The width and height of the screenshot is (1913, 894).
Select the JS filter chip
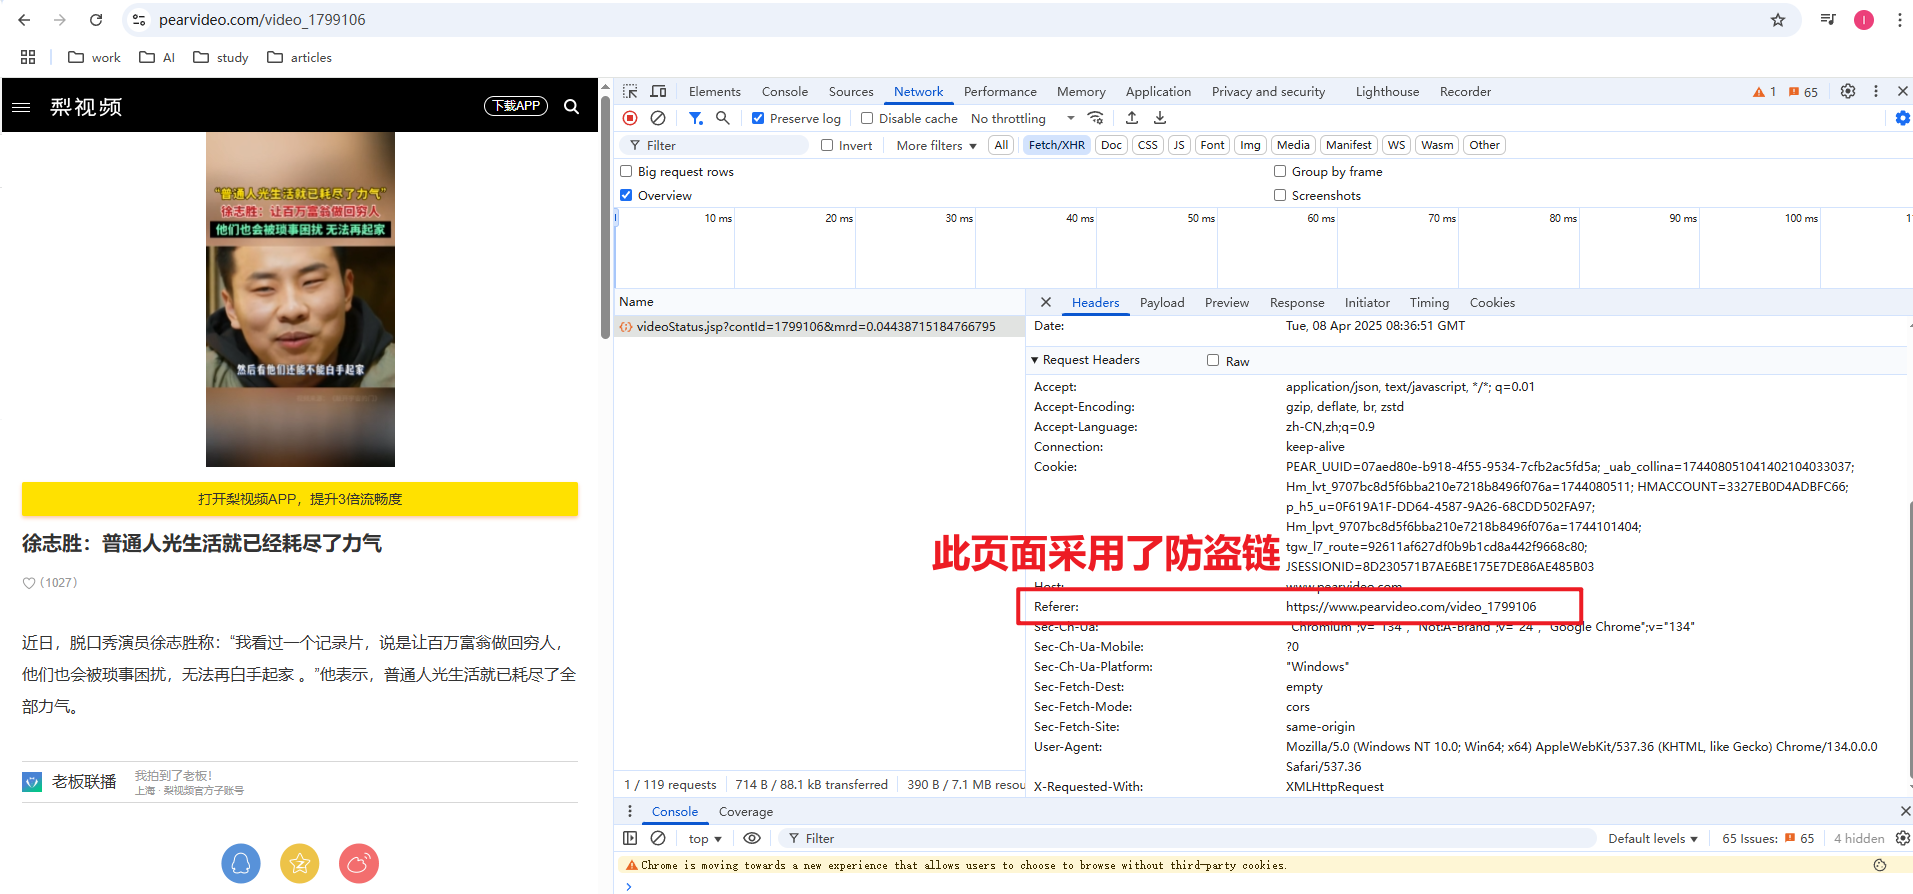(1179, 145)
